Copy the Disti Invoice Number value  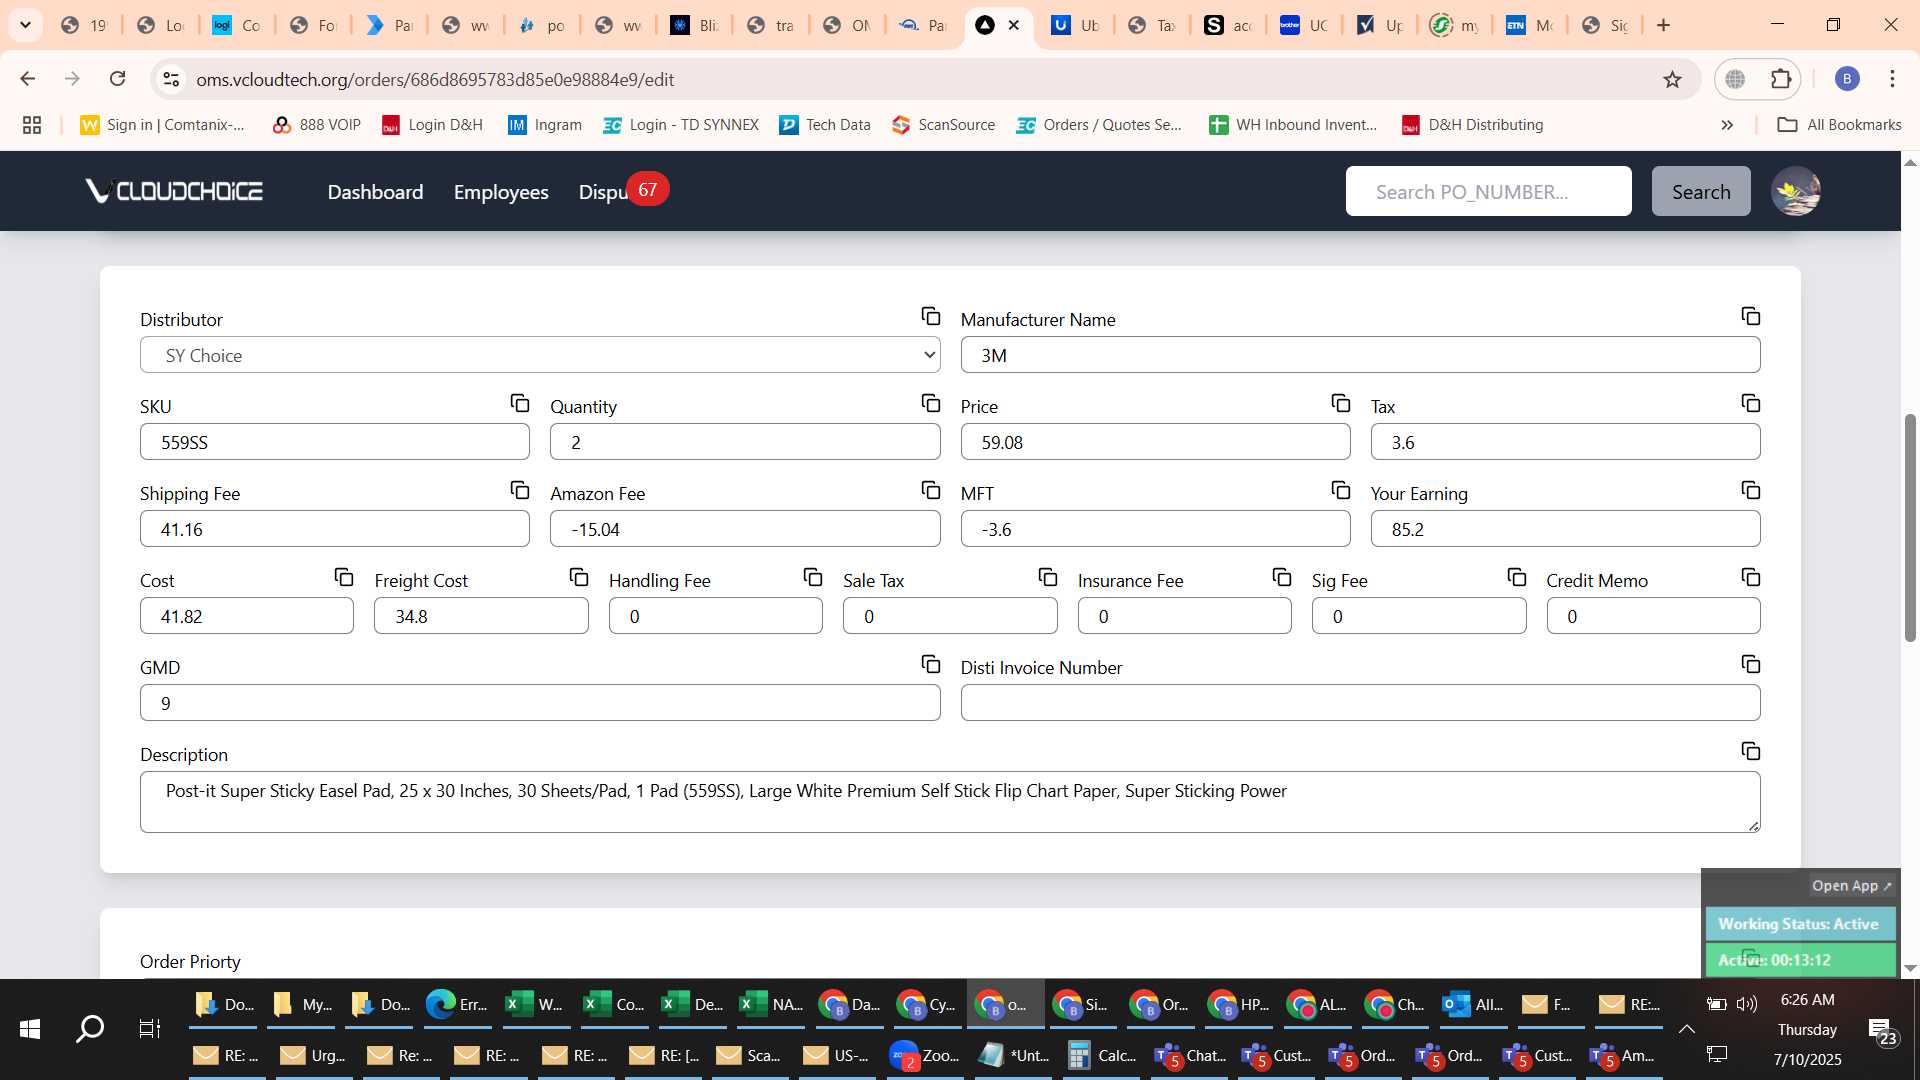[x=1750, y=664]
